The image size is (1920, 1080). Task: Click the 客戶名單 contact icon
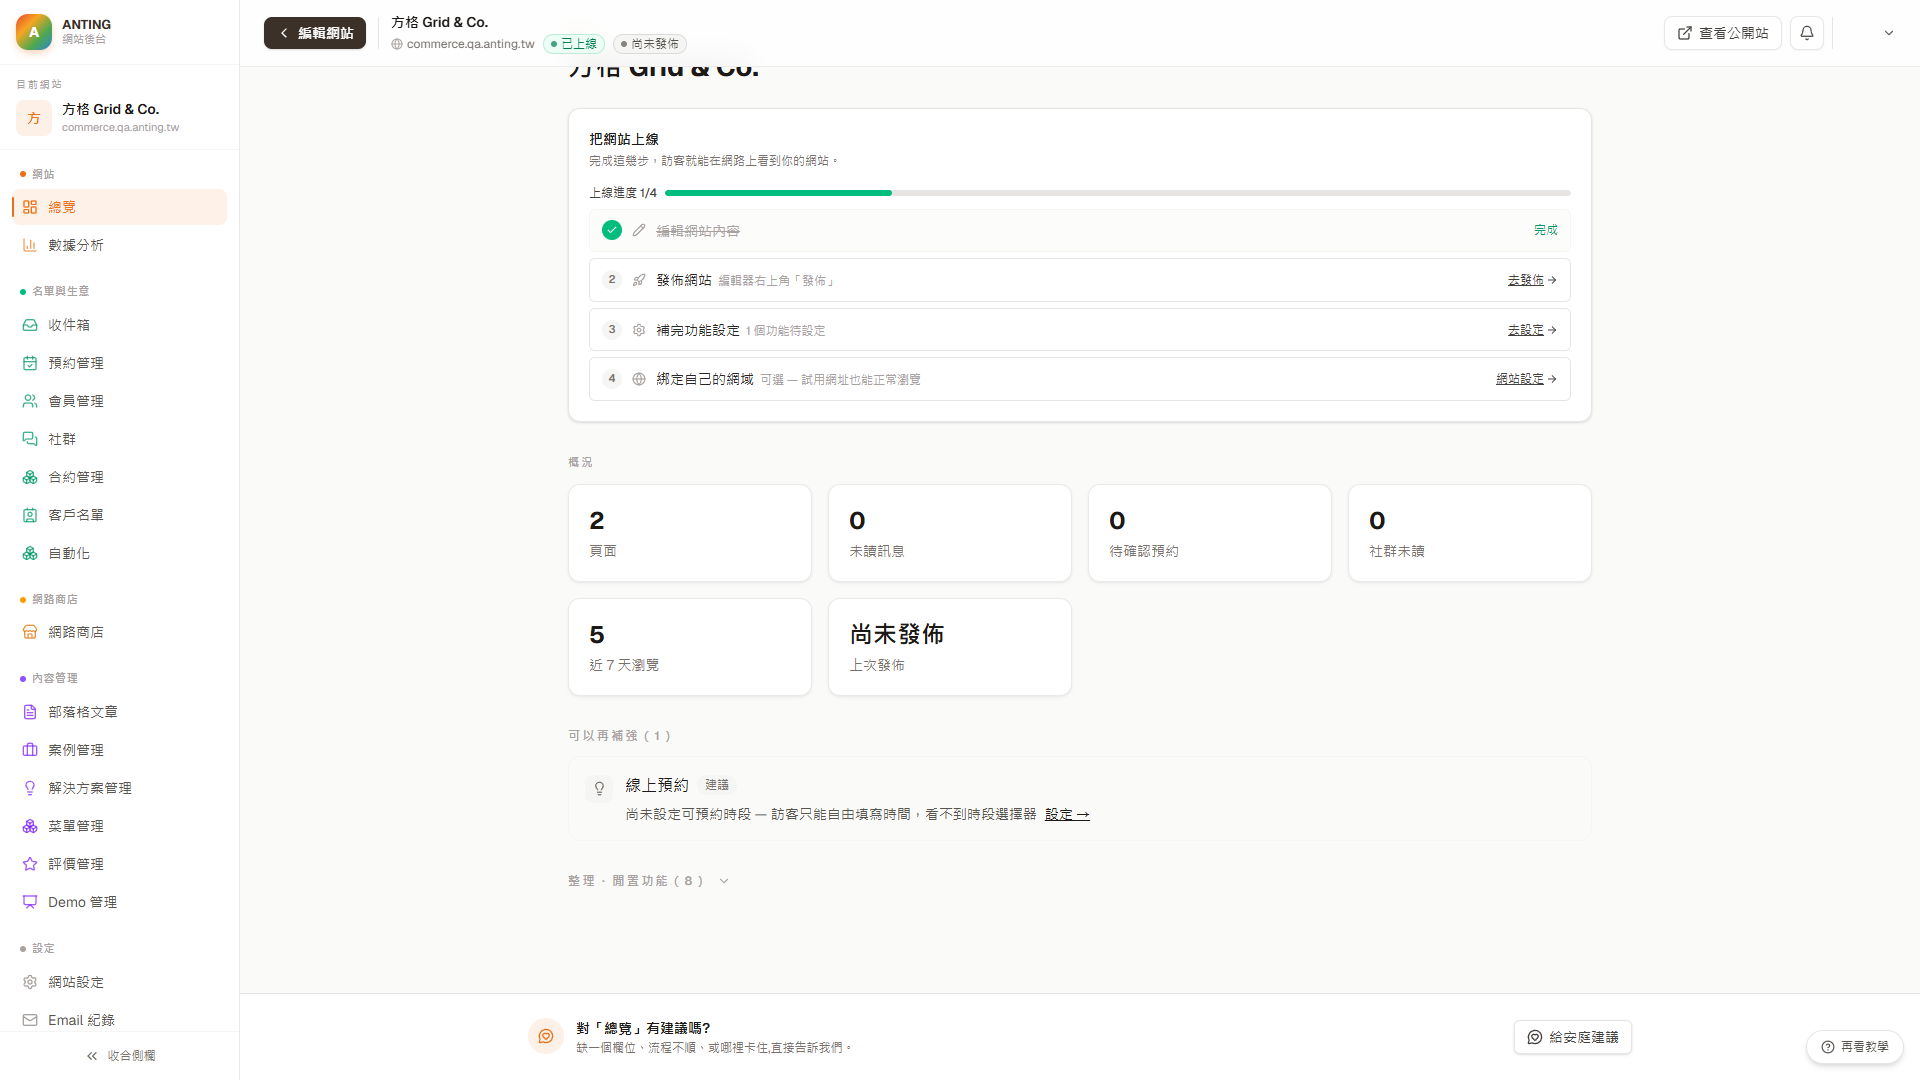coord(30,515)
